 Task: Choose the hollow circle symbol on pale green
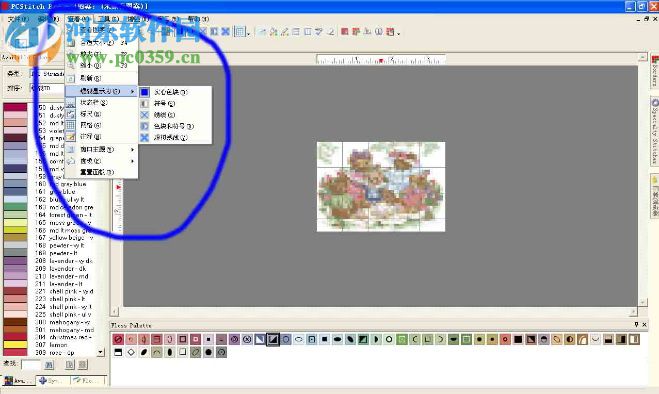[389, 339]
